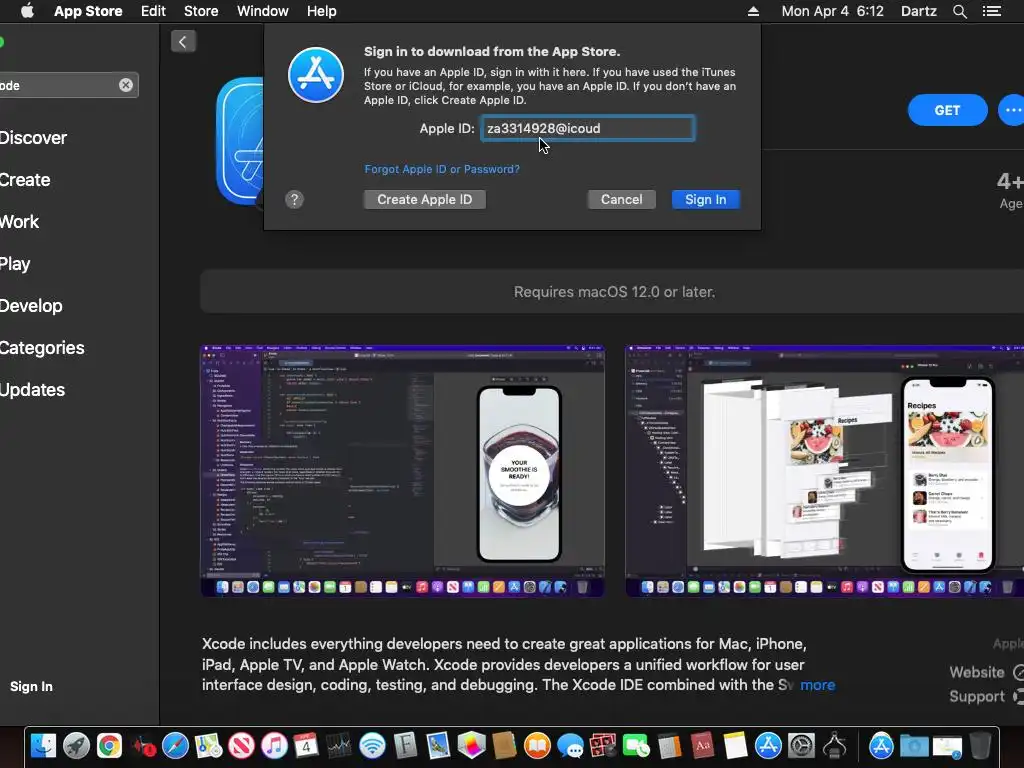
Task: Cancel the sign-in dialog
Action: coord(622,199)
